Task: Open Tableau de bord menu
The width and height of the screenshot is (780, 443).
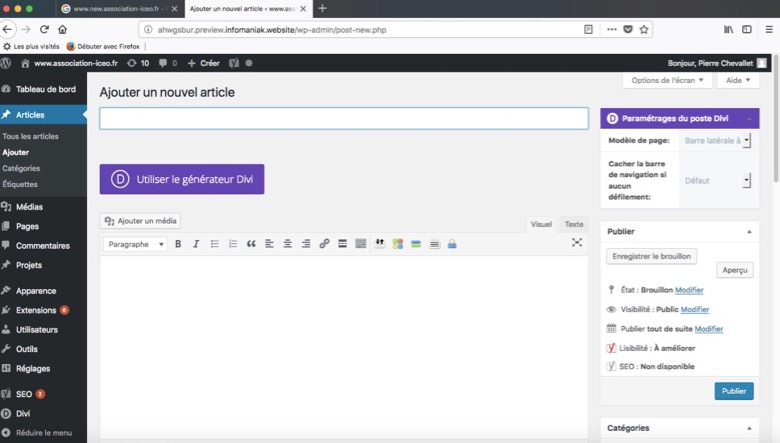Action: [x=43, y=89]
